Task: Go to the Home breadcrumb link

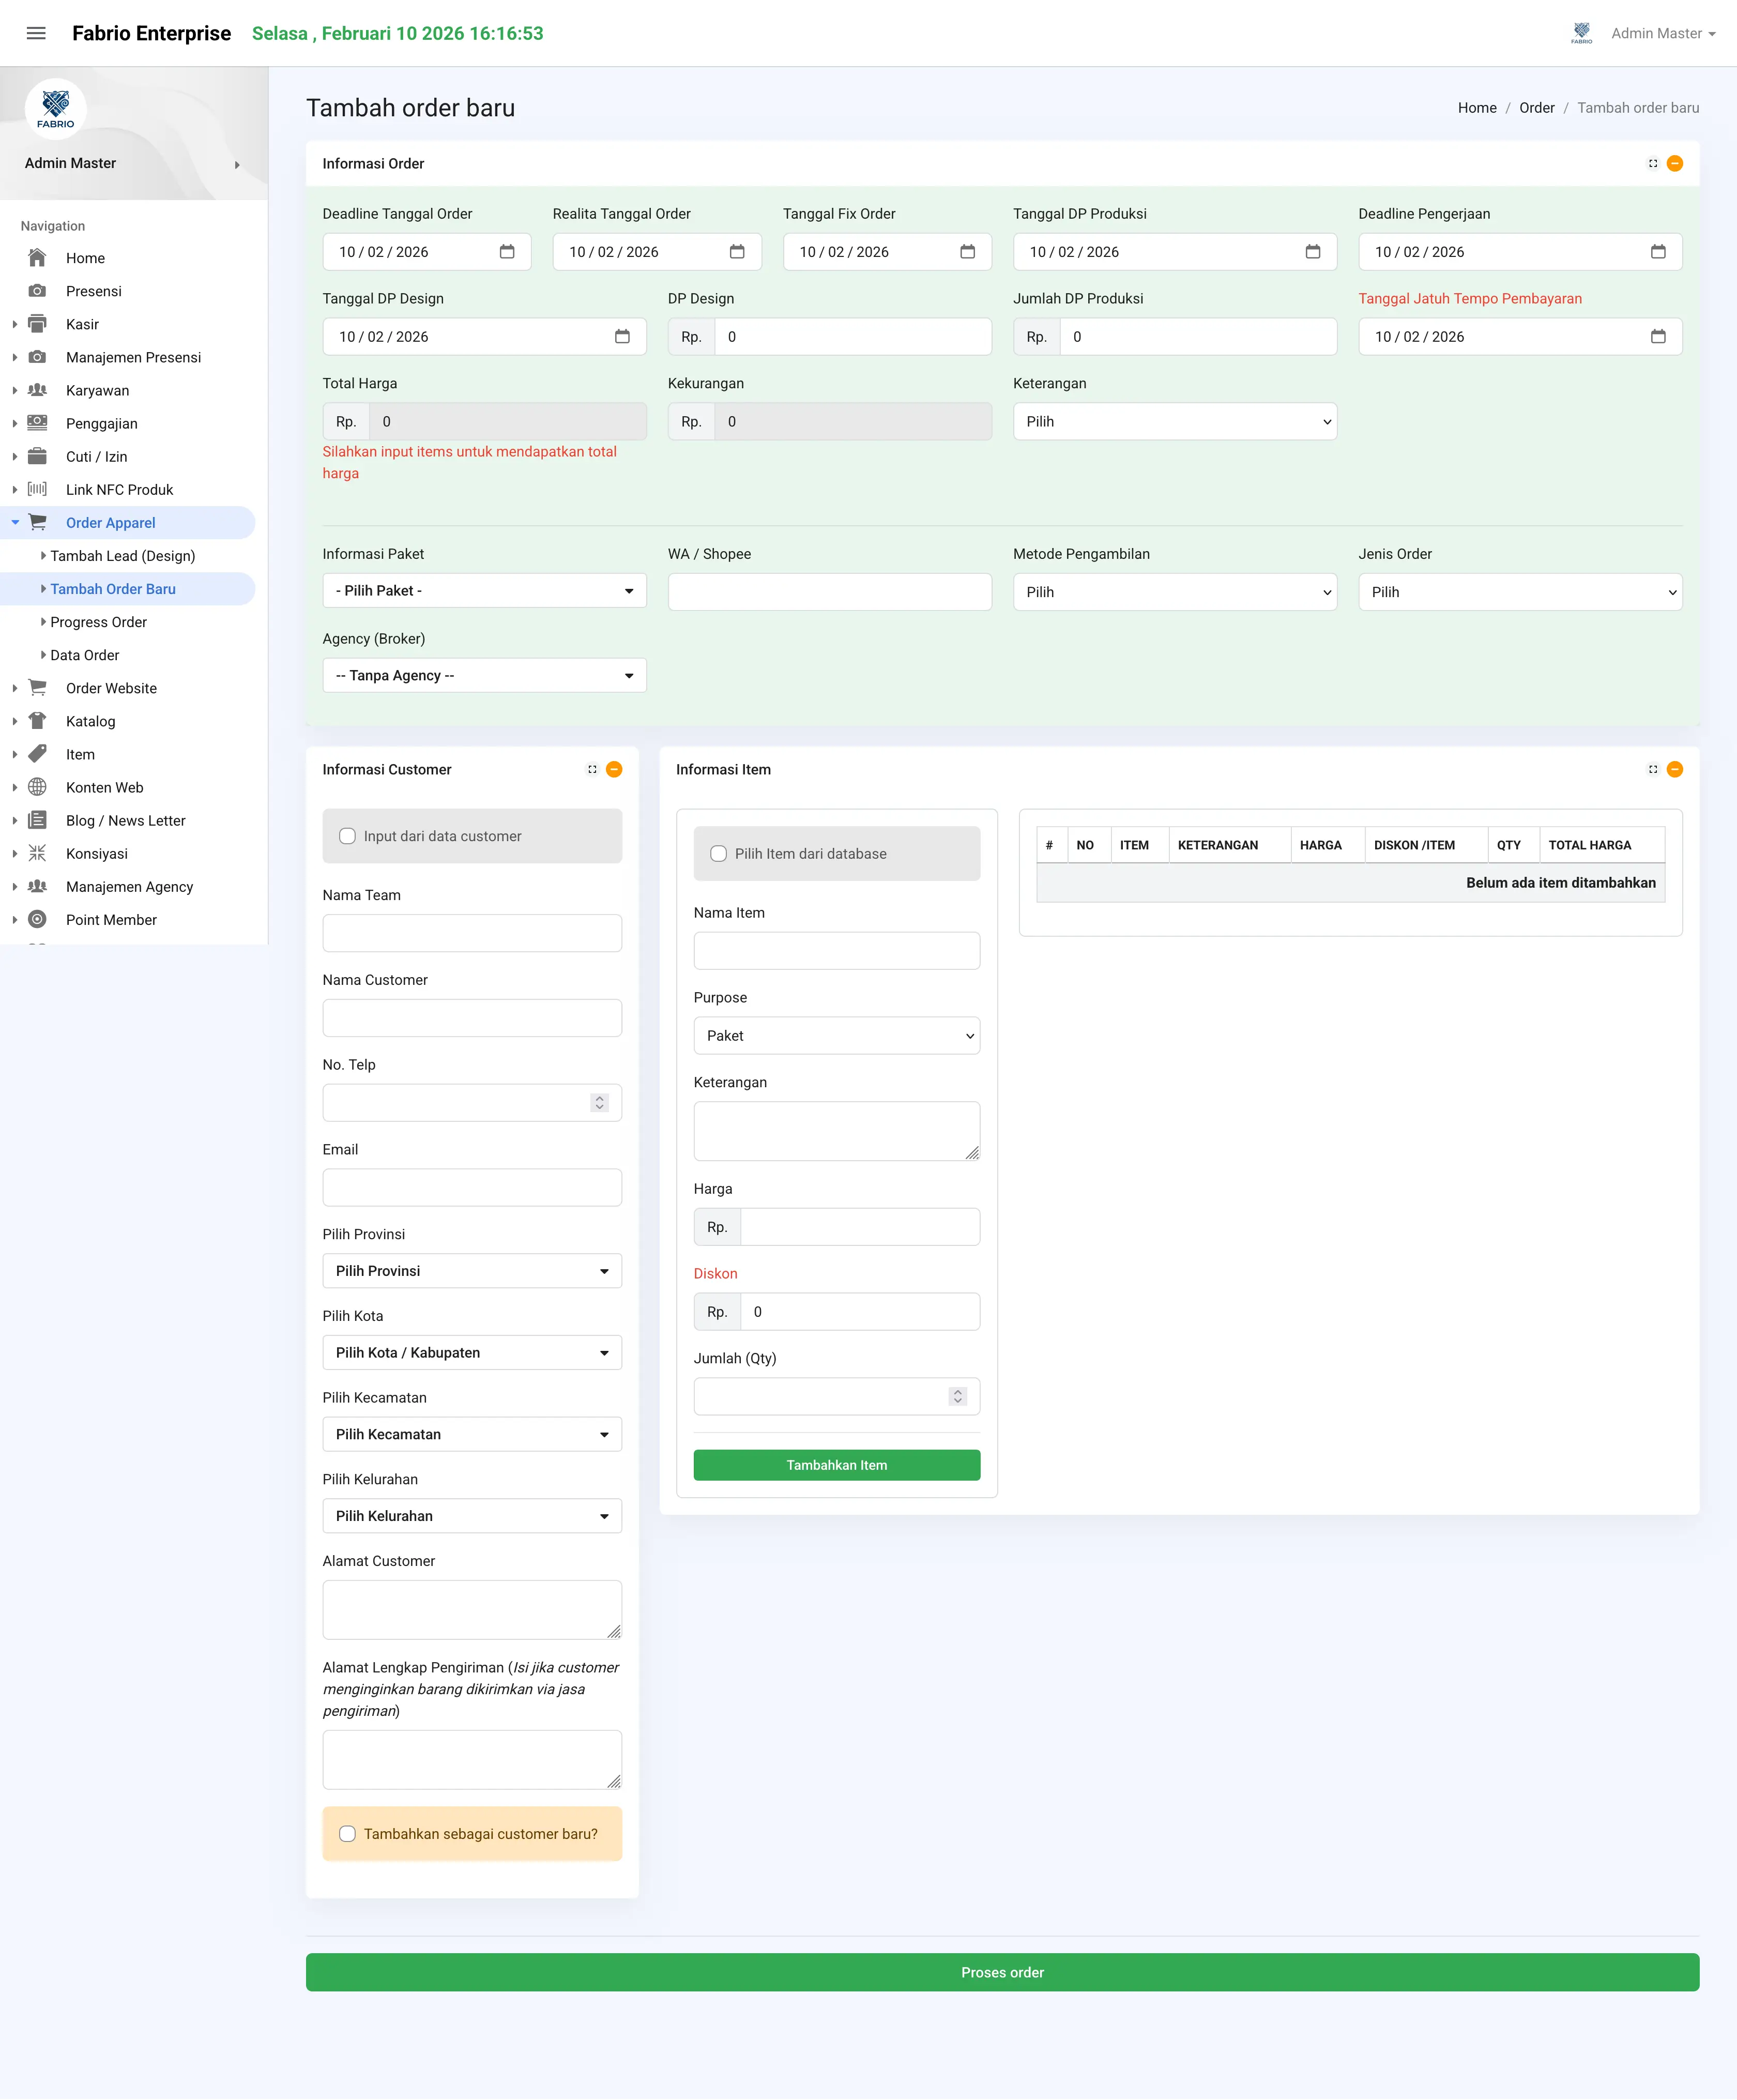Action: coord(1476,108)
